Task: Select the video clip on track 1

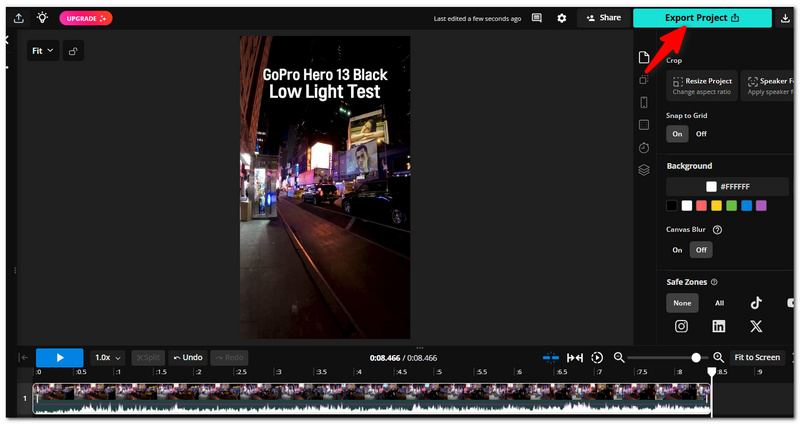Action: pyautogui.click(x=372, y=398)
